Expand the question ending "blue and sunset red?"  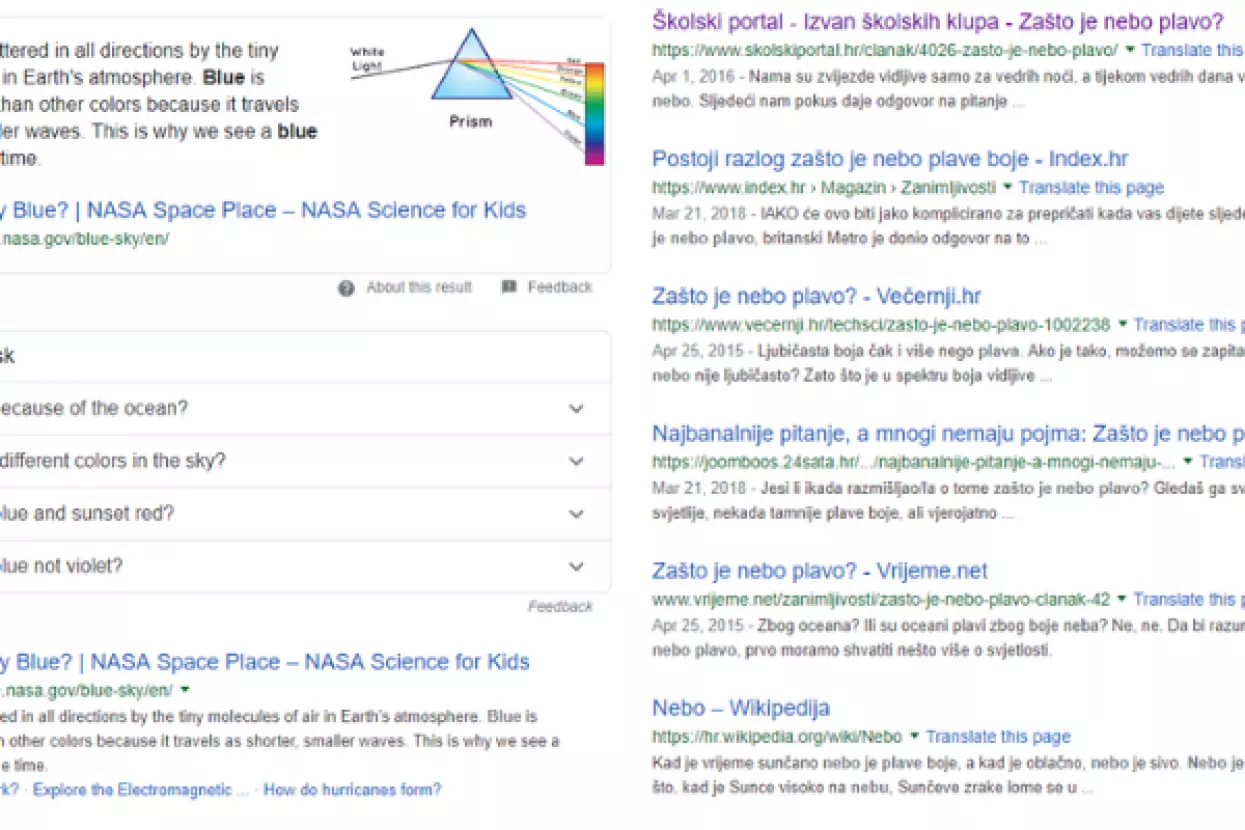click(x=576, y=514)
